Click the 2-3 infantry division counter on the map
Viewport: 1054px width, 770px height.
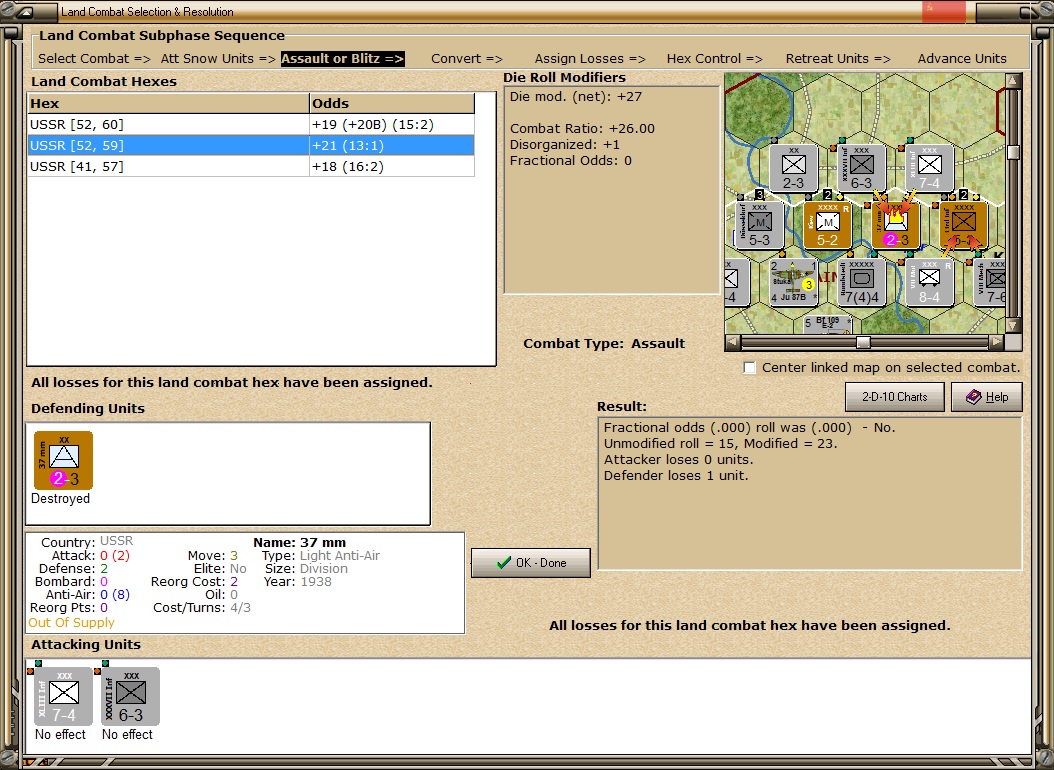(793, 168)
